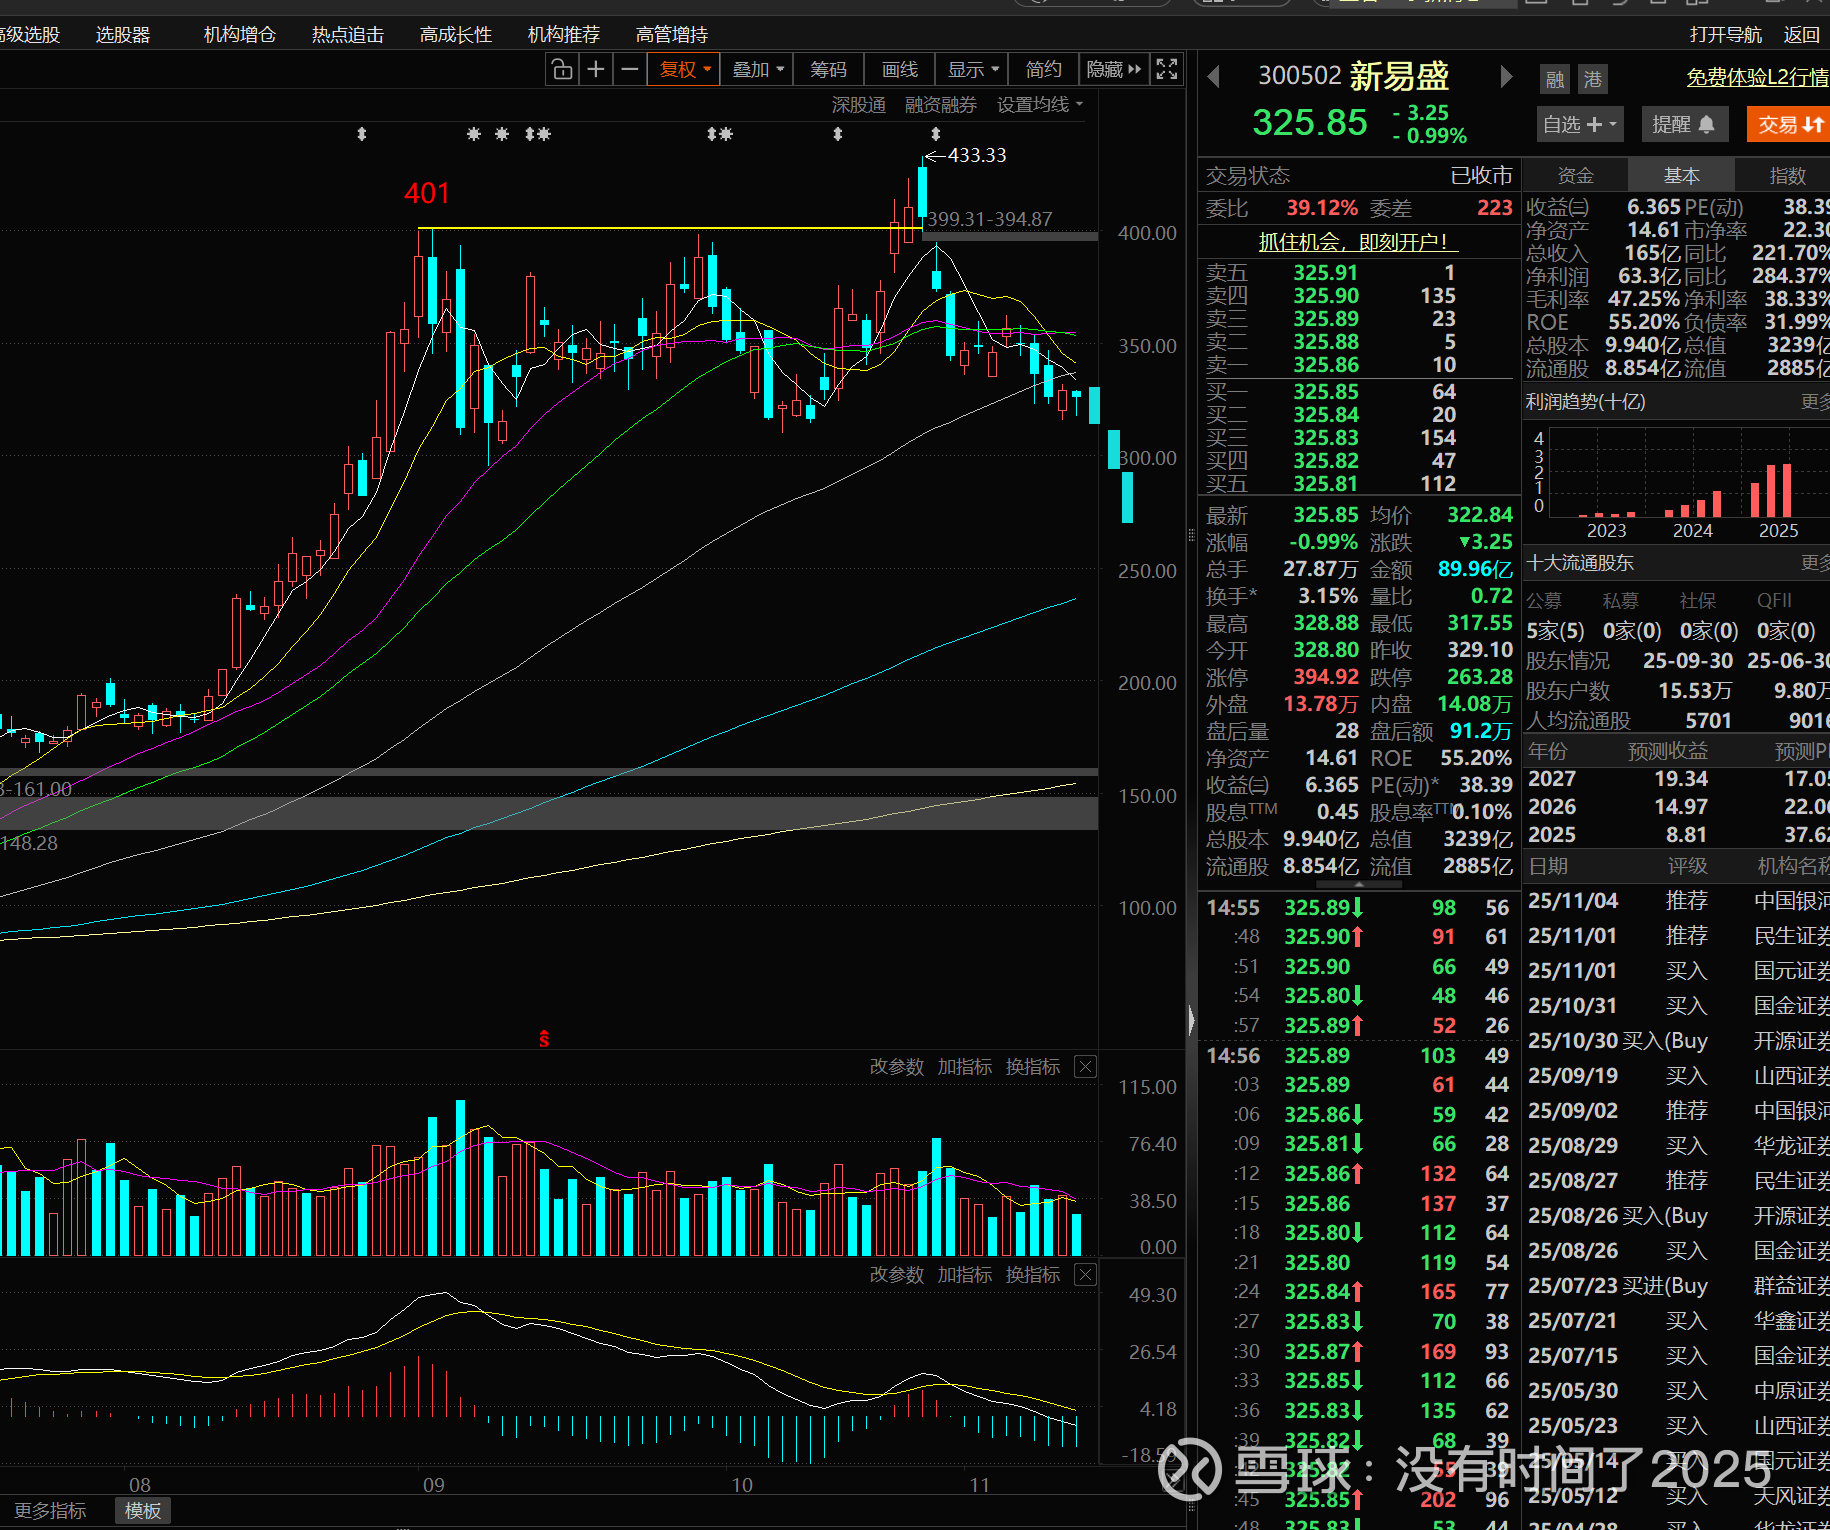Click 改参数 on MACD panel
Screen dimensions: 1830x1530
(897, 1274)
